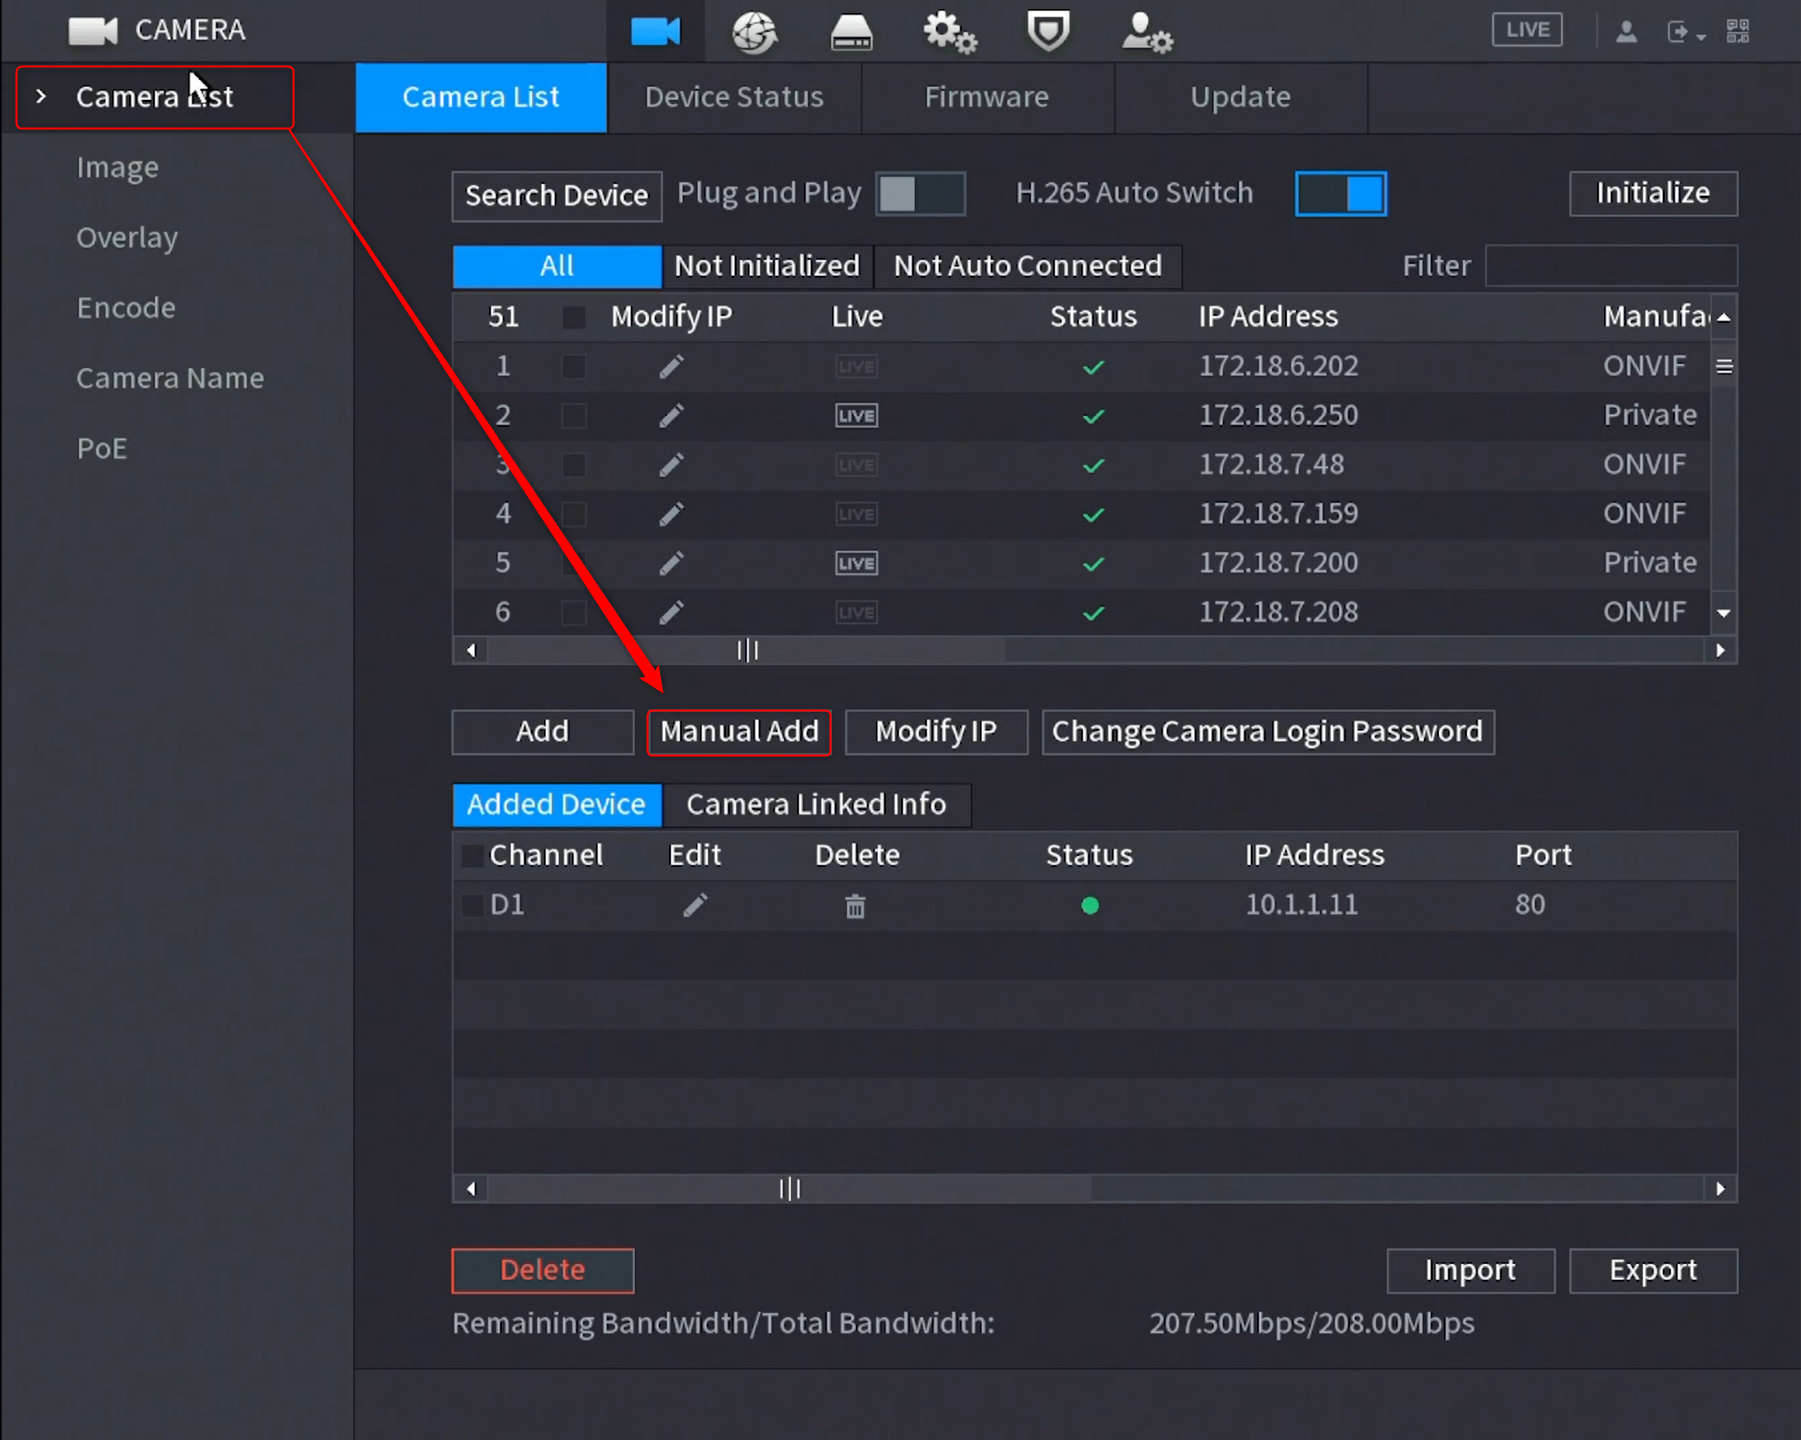Click added device list scroll-left arrow
The image size is (1801, 1440).
[x=471, y=1189]
